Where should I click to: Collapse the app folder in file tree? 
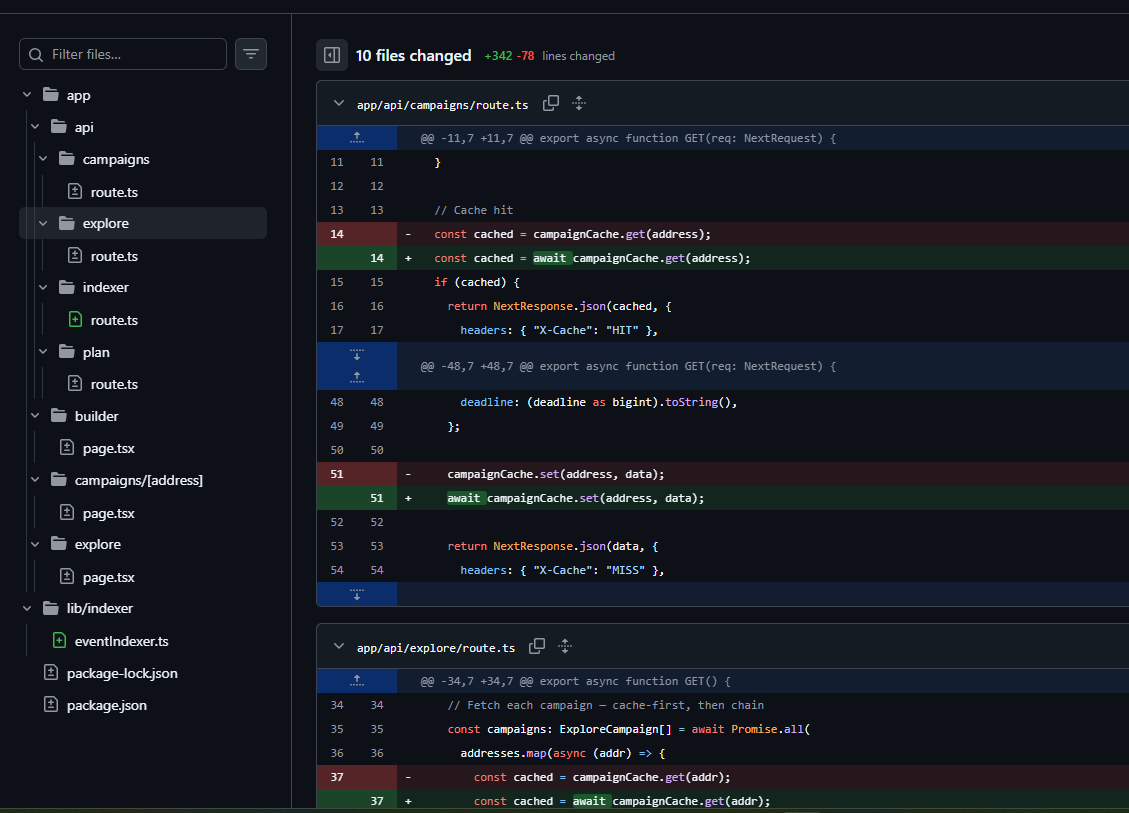tap(27, 95)
